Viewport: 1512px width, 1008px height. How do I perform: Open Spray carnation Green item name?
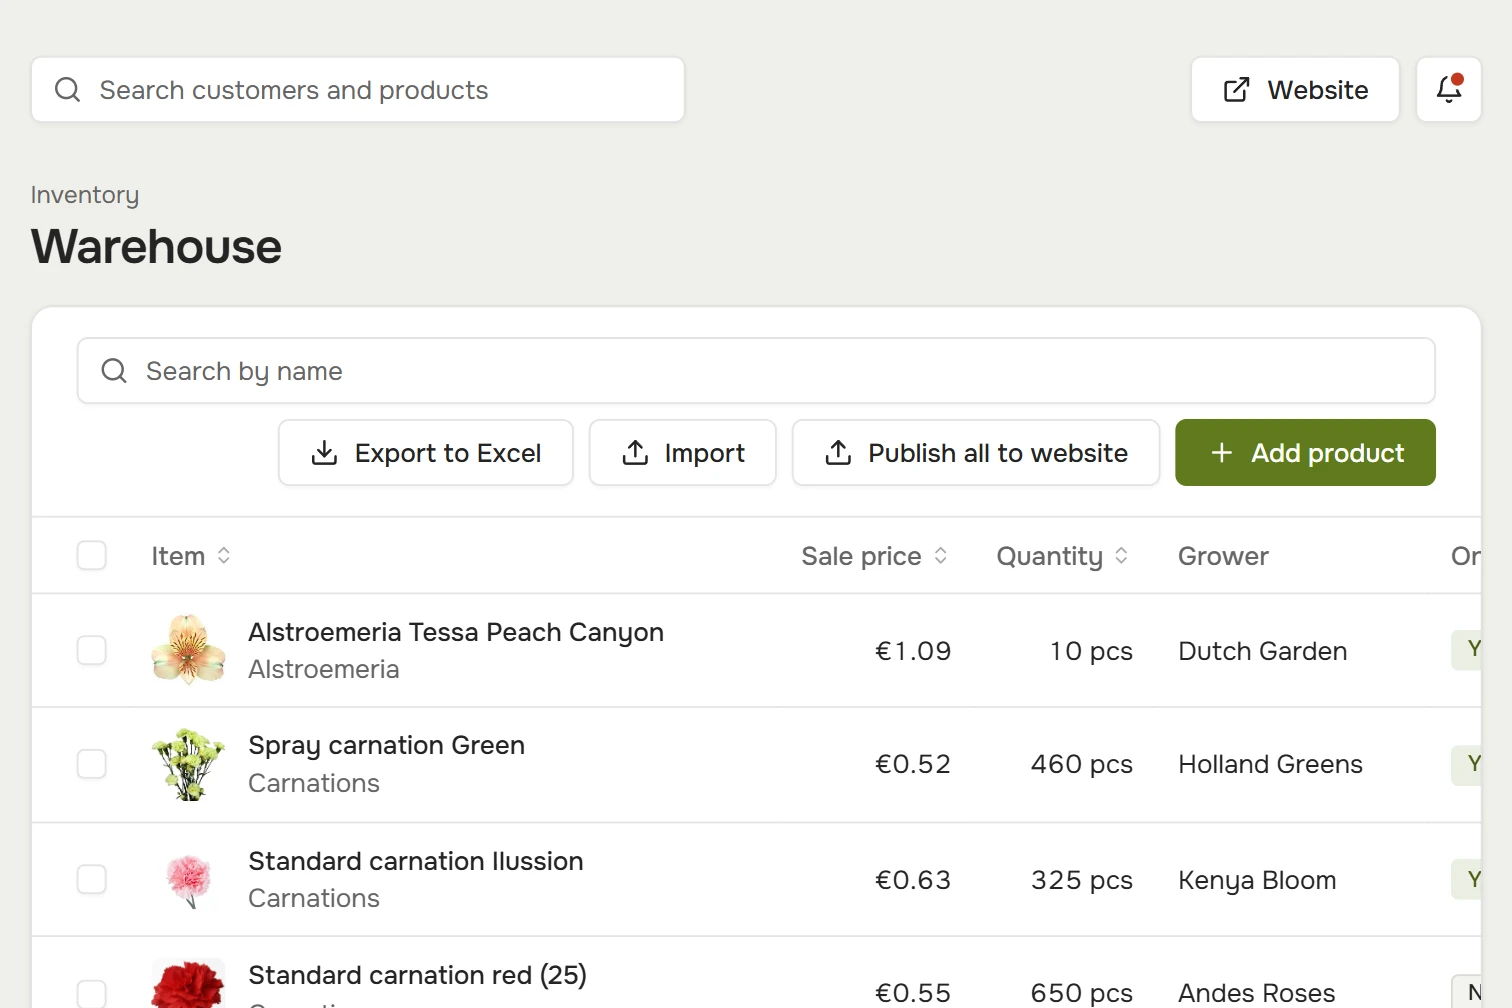[386, 745]
